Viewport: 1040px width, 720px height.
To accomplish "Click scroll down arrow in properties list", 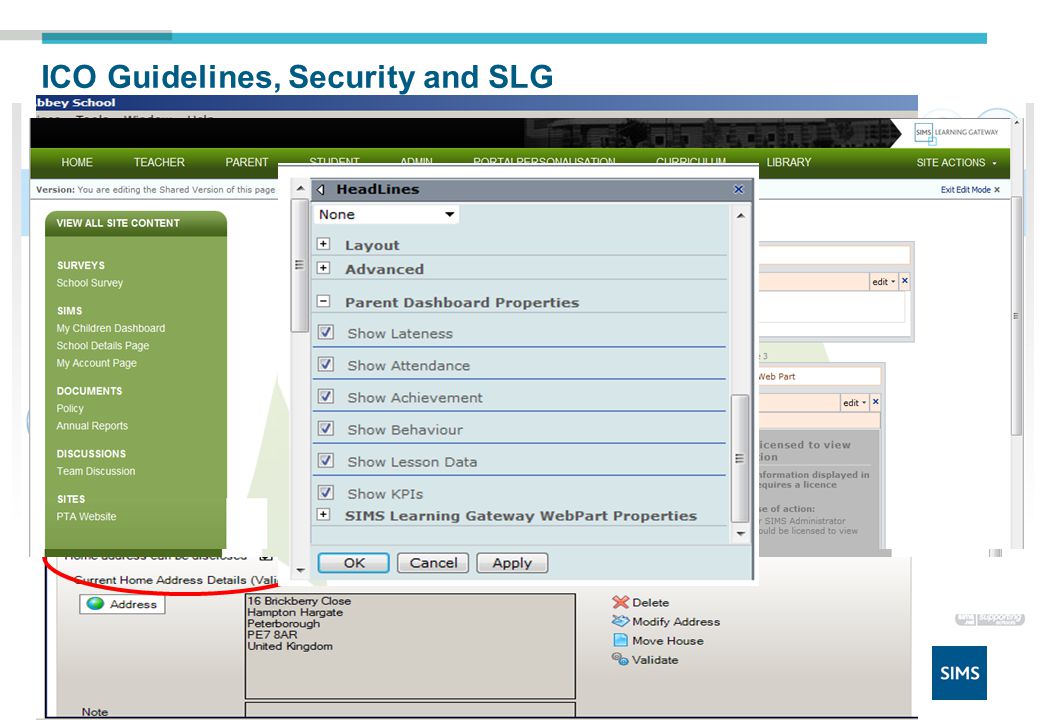I will click(740, 533).
